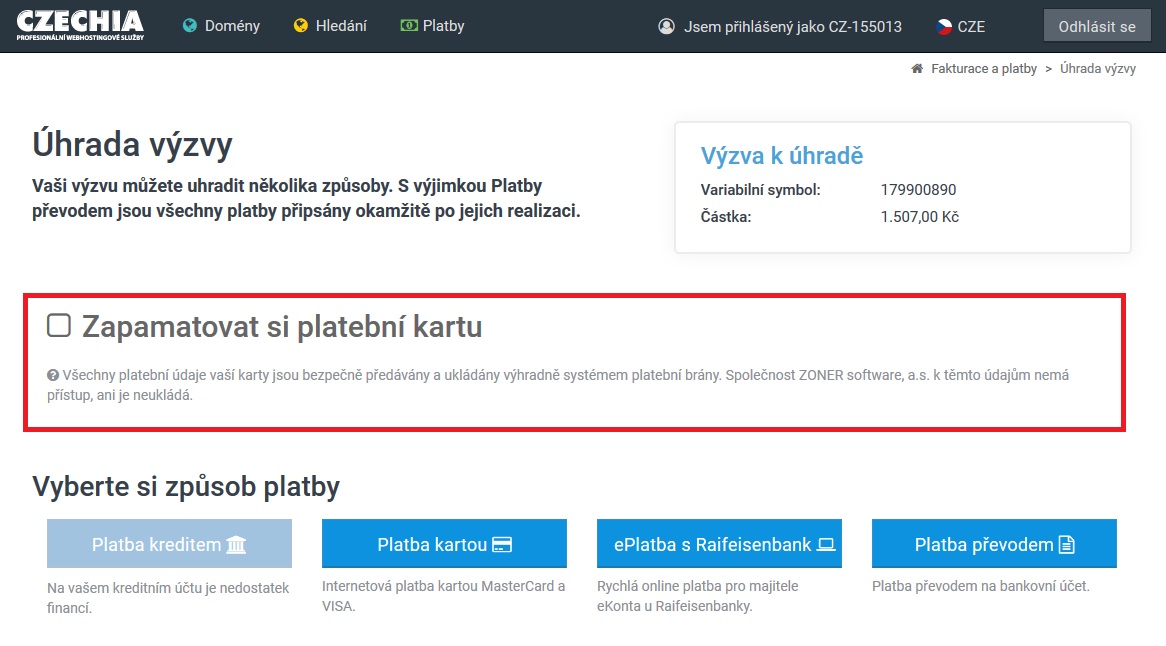Click the Czech flag icon
The image size is (1166, 646).
[x=944, y=27]
